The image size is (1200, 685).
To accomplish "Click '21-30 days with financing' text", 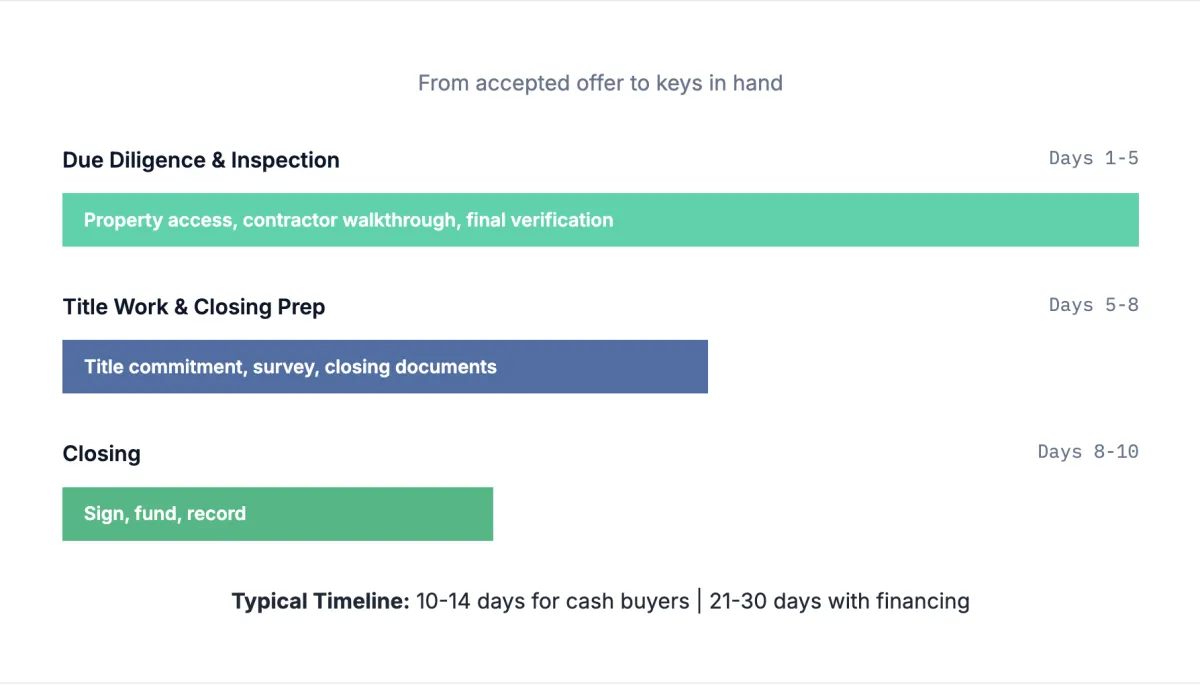I will 839,601.
